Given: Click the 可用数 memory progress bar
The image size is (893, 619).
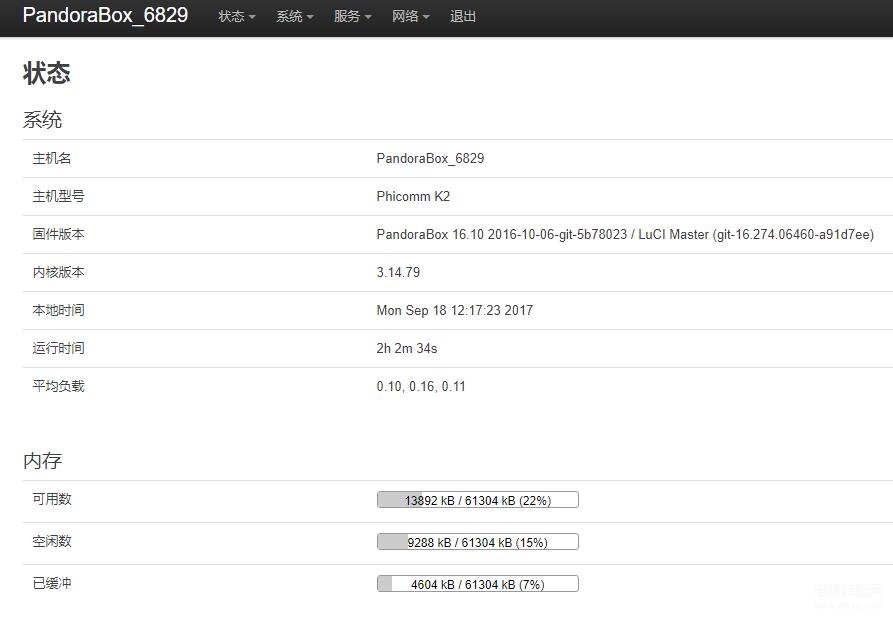Looking at the screenshot, I should (x=478, y=500).
